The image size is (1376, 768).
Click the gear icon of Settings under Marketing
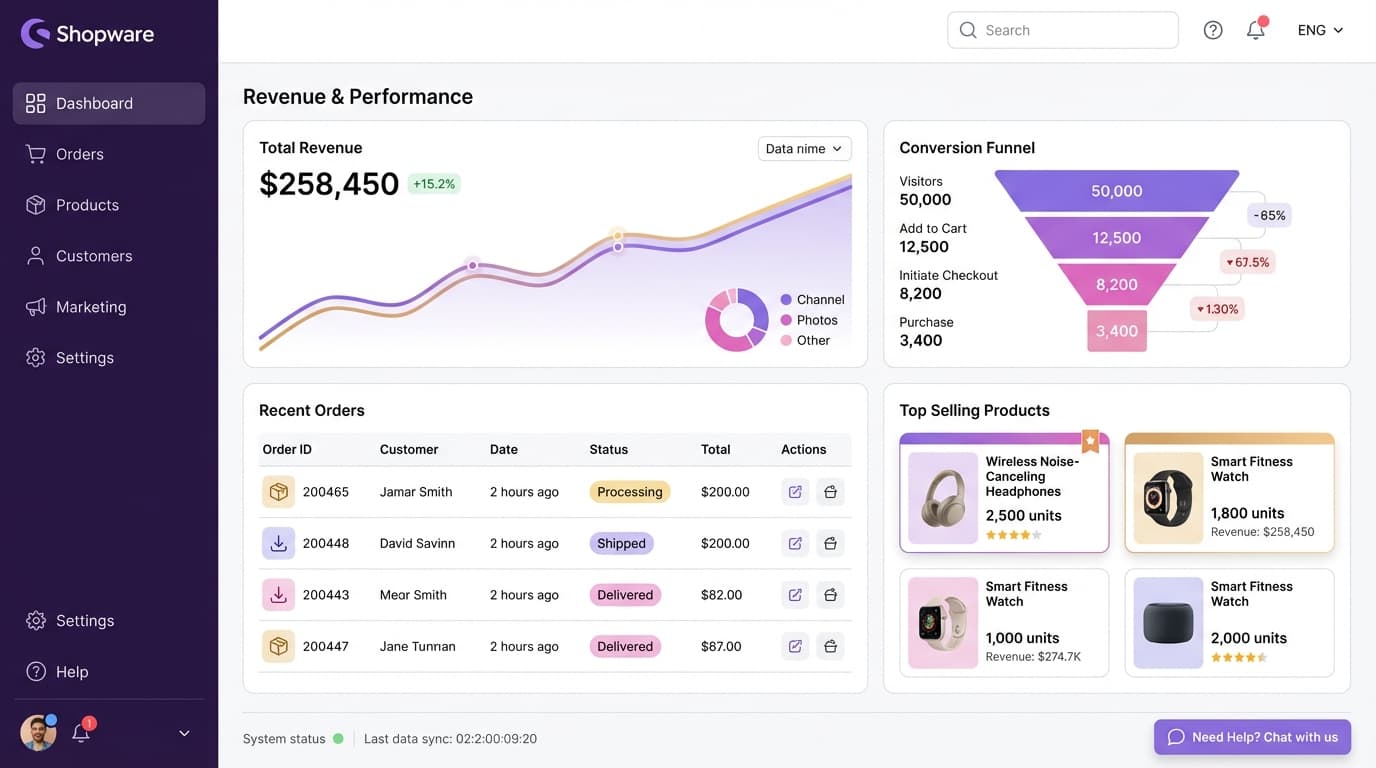point(36,358)
